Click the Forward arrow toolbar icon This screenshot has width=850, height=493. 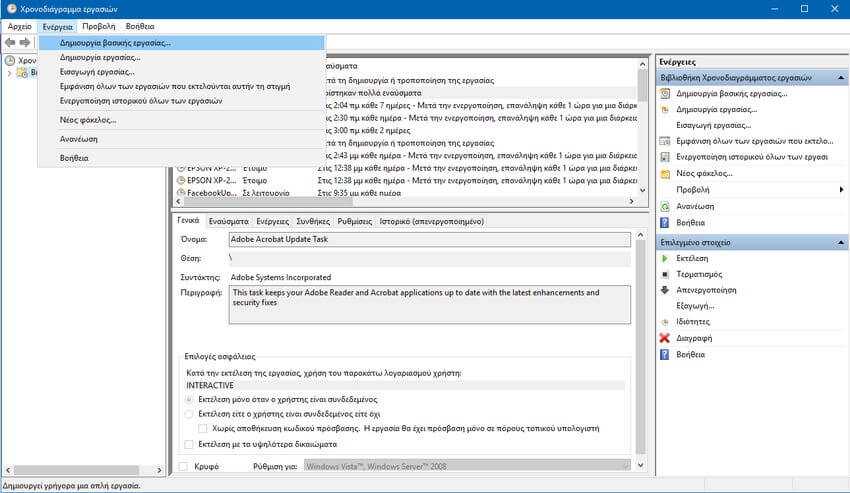point(25,42)
